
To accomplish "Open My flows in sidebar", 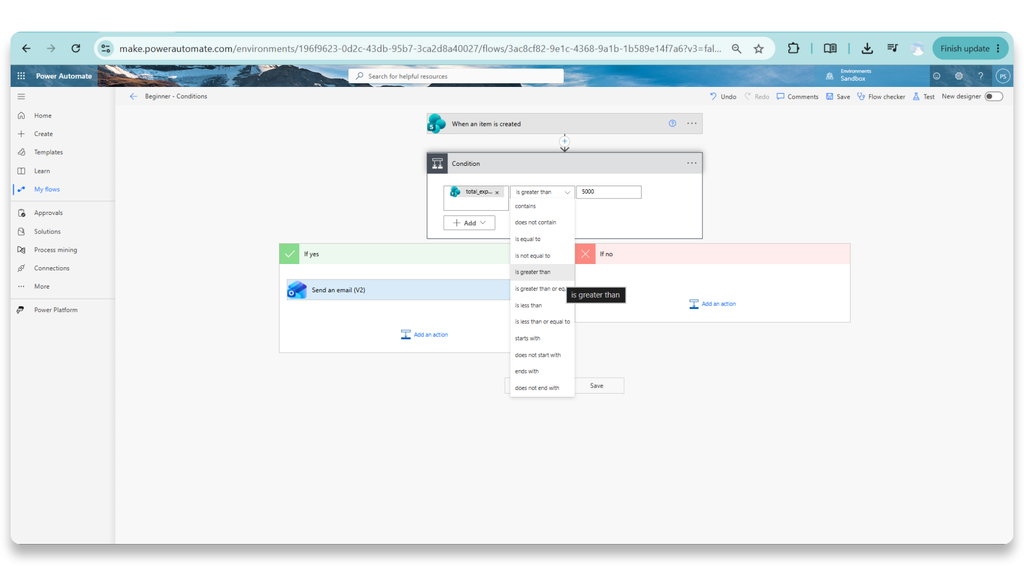I will pyautogui.click(x=46, y=189).
